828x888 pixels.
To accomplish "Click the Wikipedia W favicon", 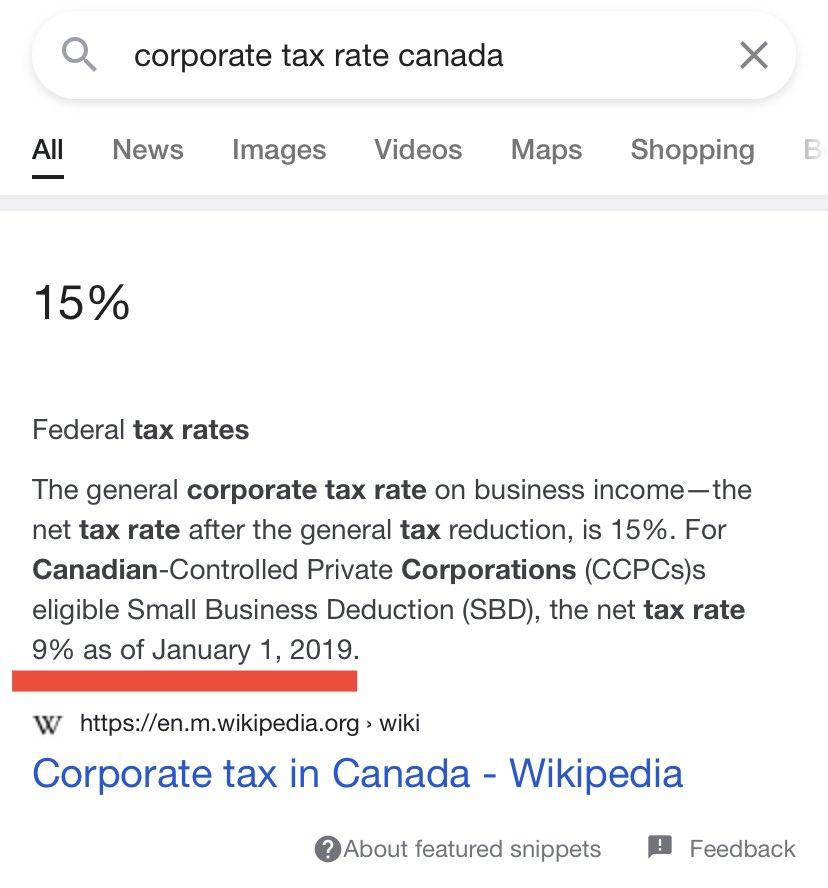I will pos(47,723).
